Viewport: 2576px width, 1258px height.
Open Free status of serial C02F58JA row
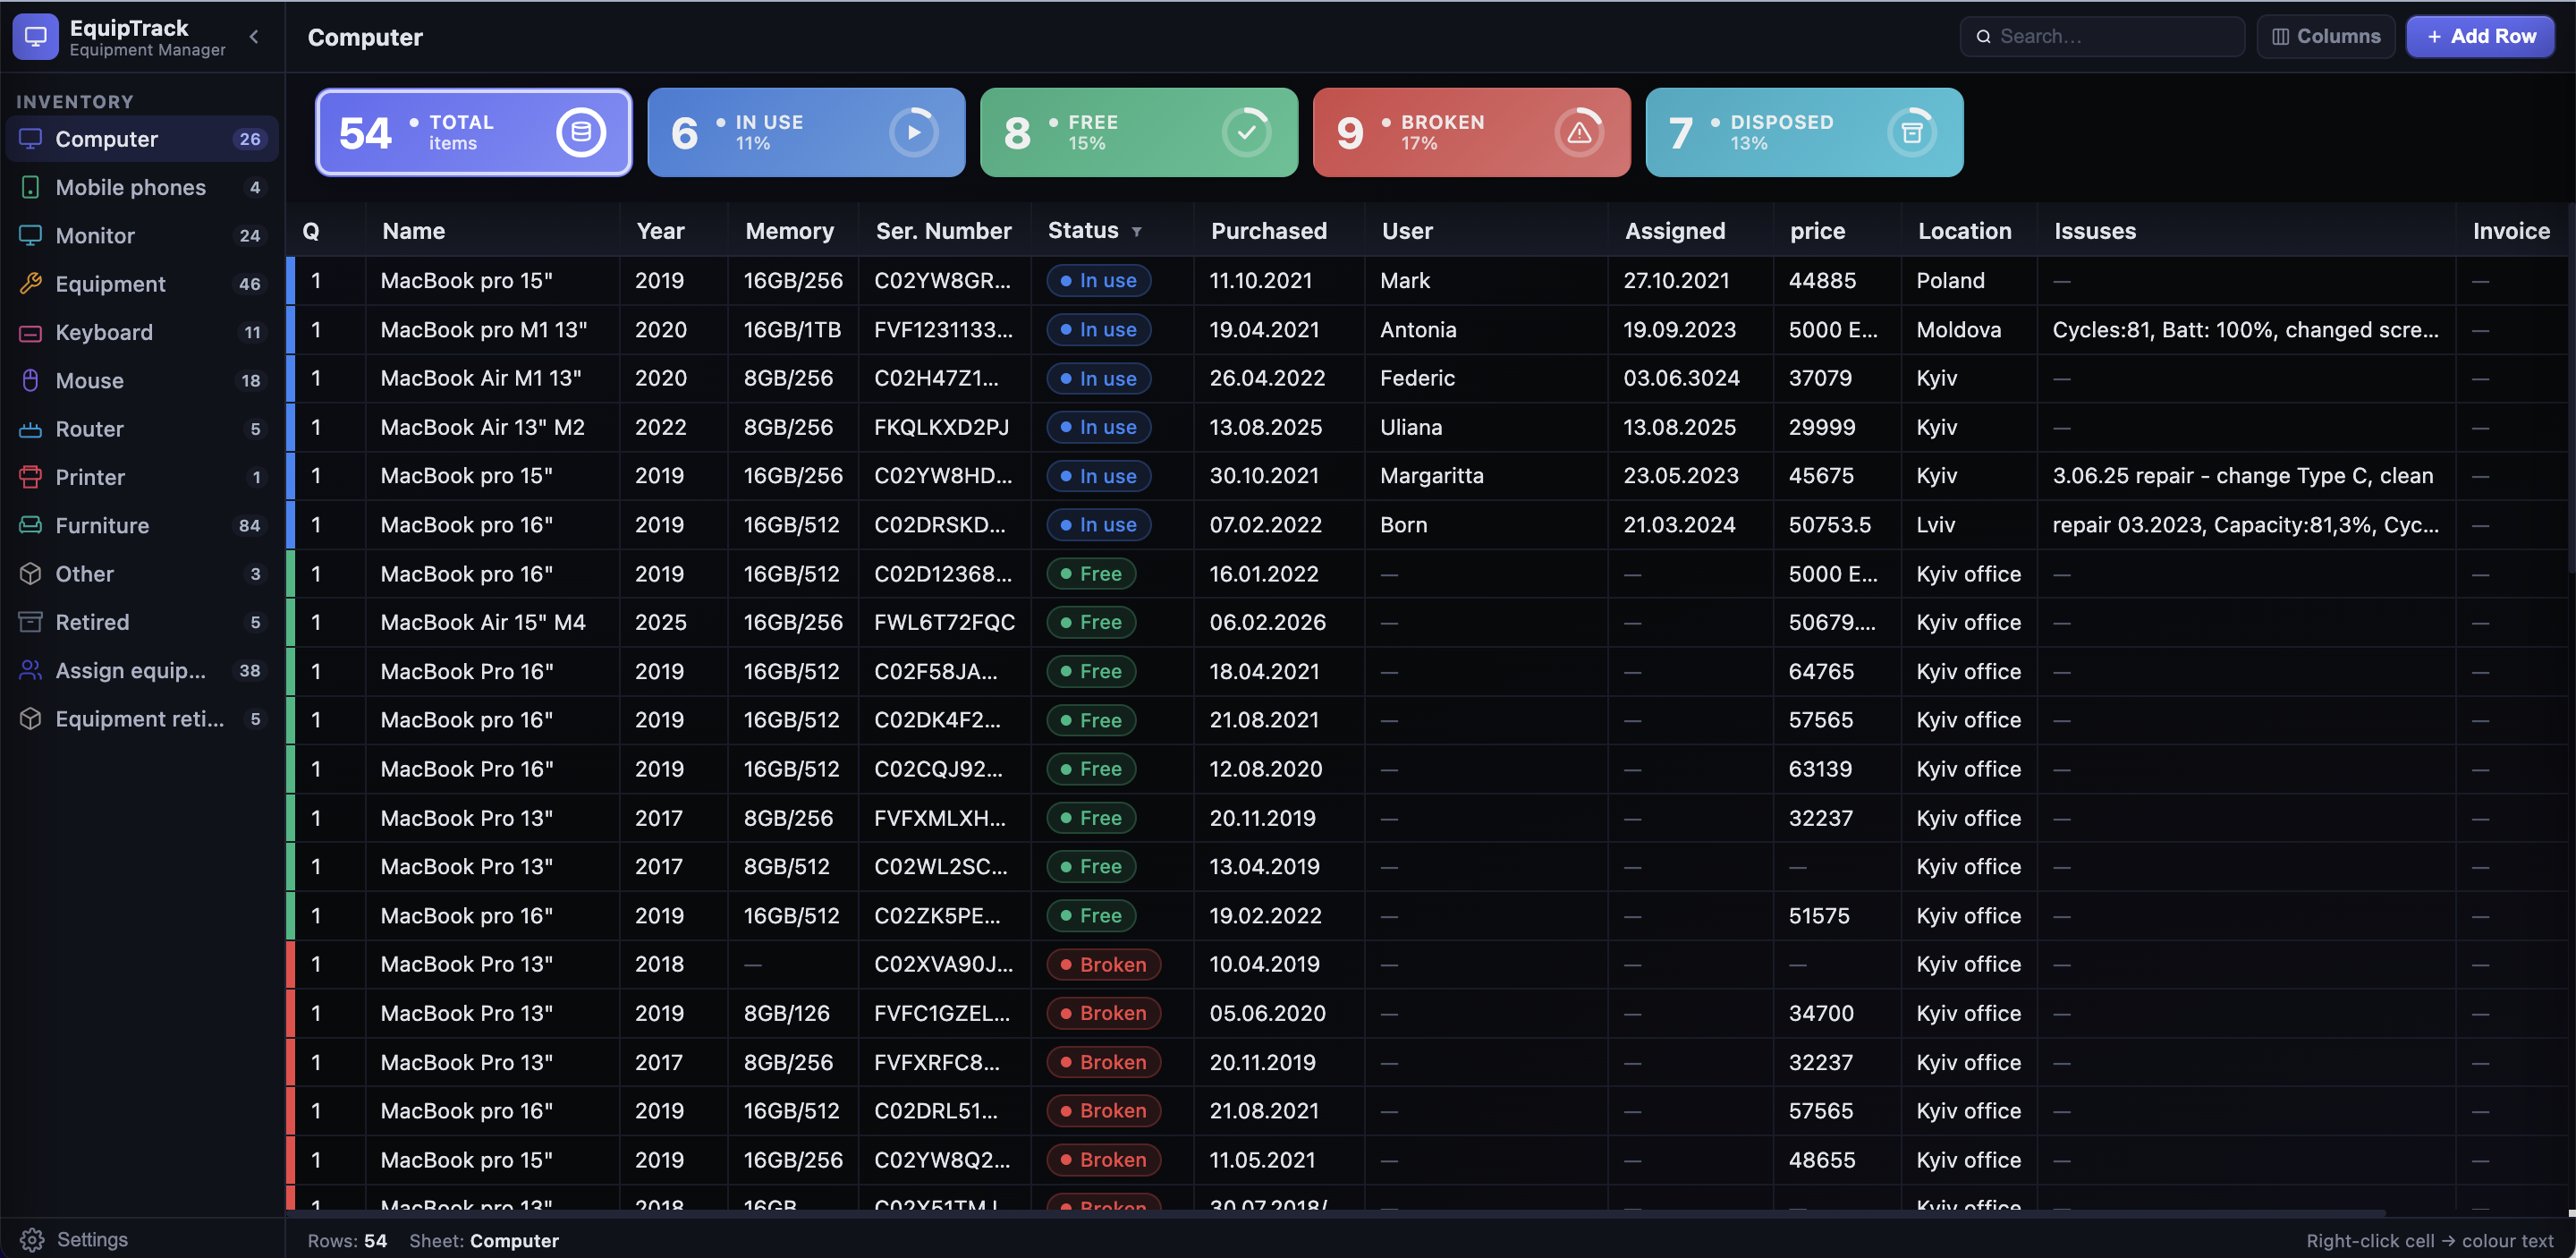click(x=1091, y=672)
